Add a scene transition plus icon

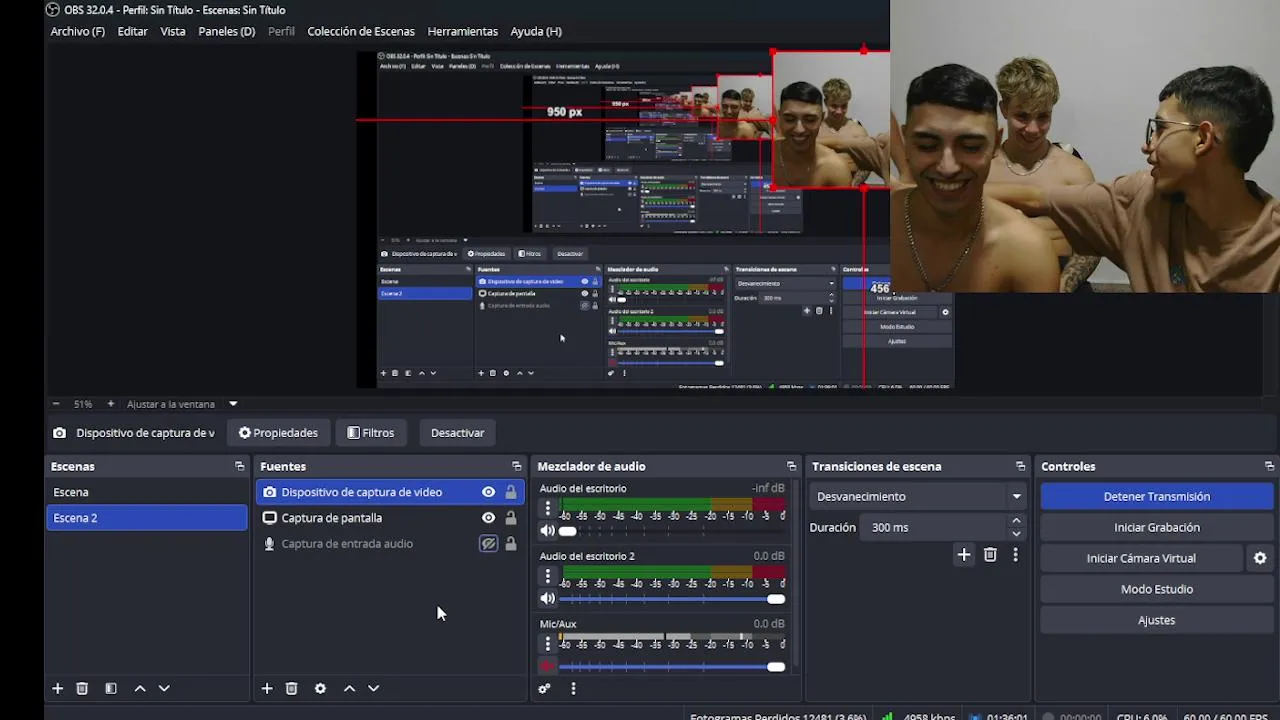[x=964, y=555]
